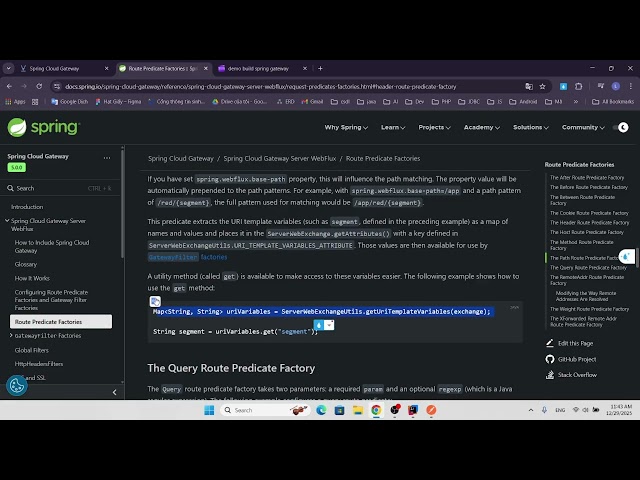Follow the GatewayFilter factories link
640x480 pixels.
click(x=187, y=257)
